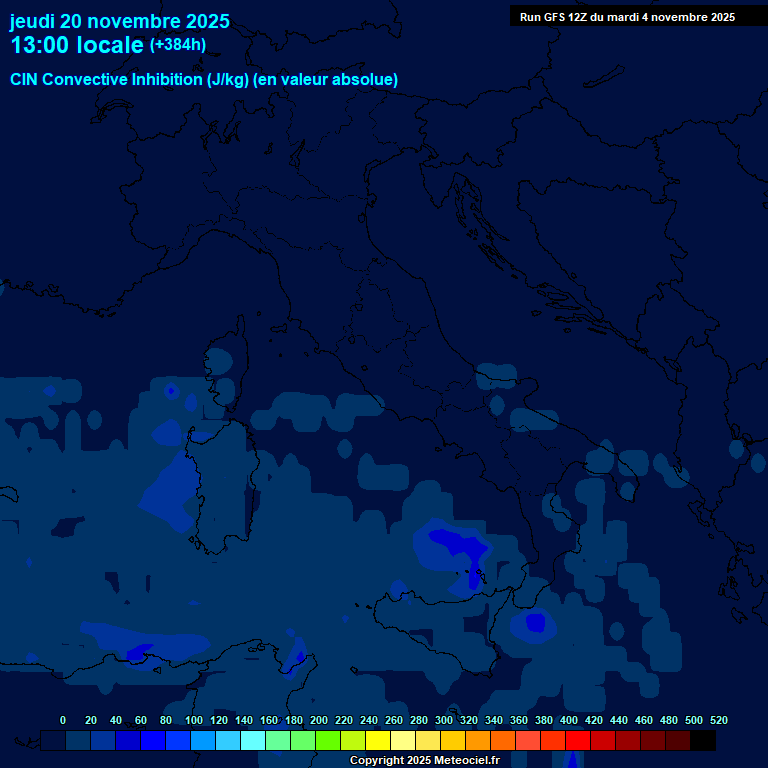Click the pure blue 60 legend swatch
This screenshot has width=768, height=768.
(x=153, y=740)
